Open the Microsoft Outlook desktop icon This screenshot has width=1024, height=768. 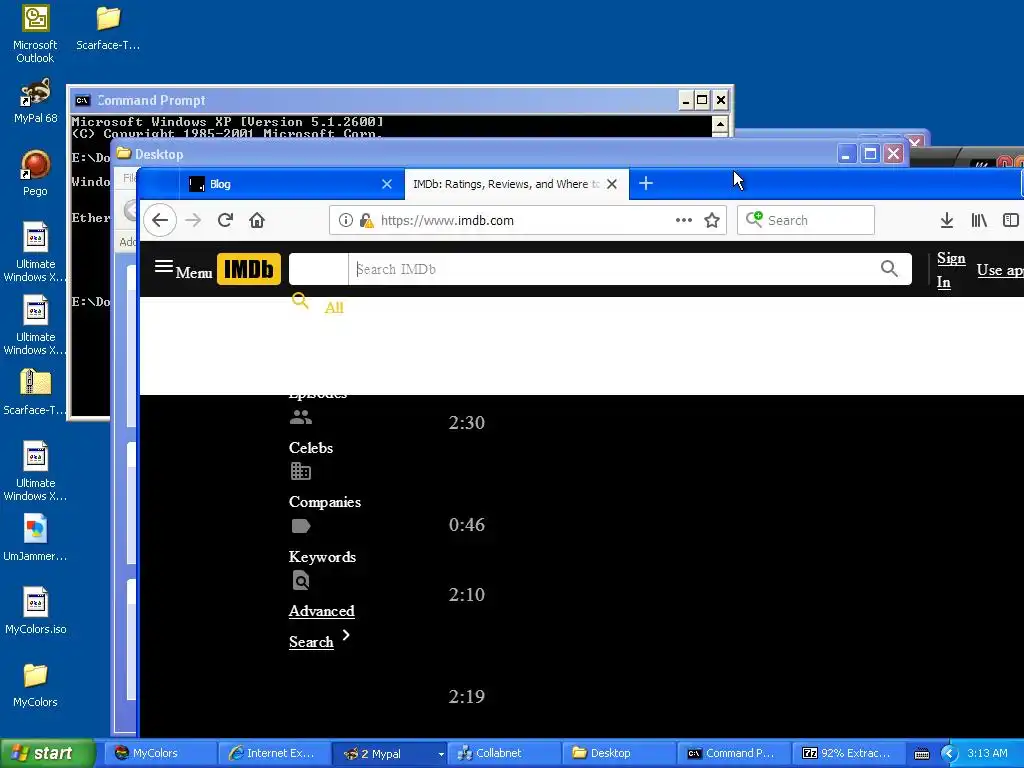click(35, 34)
